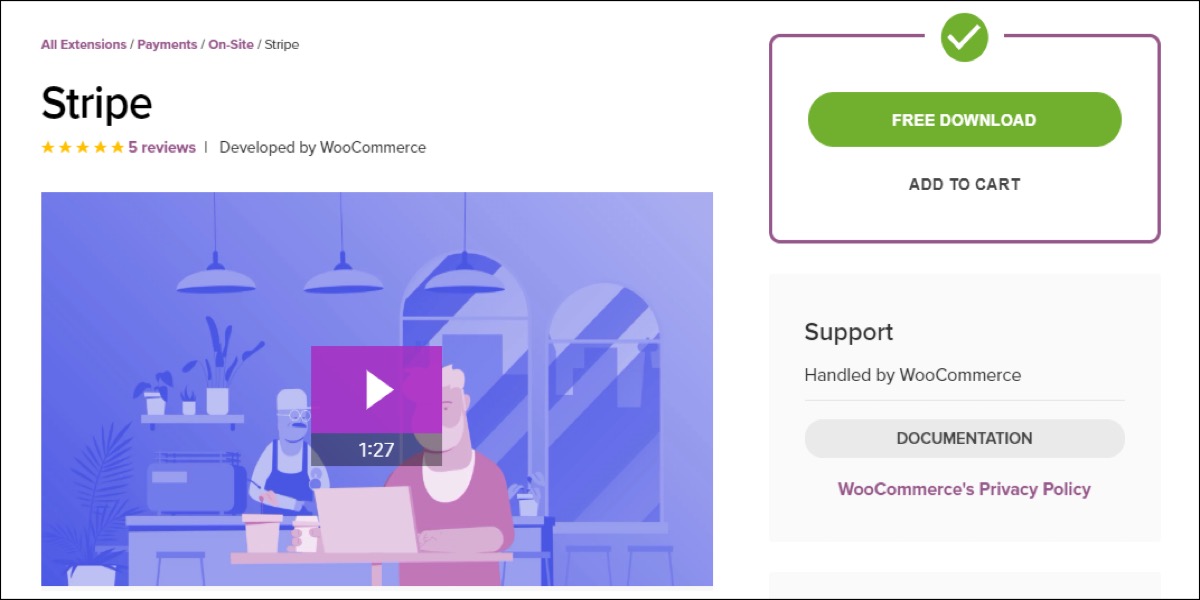Viewport: 1200px width, 600px height.
Task: Click the Handled by WooCommerce text
Action: [x=913, y=376]
